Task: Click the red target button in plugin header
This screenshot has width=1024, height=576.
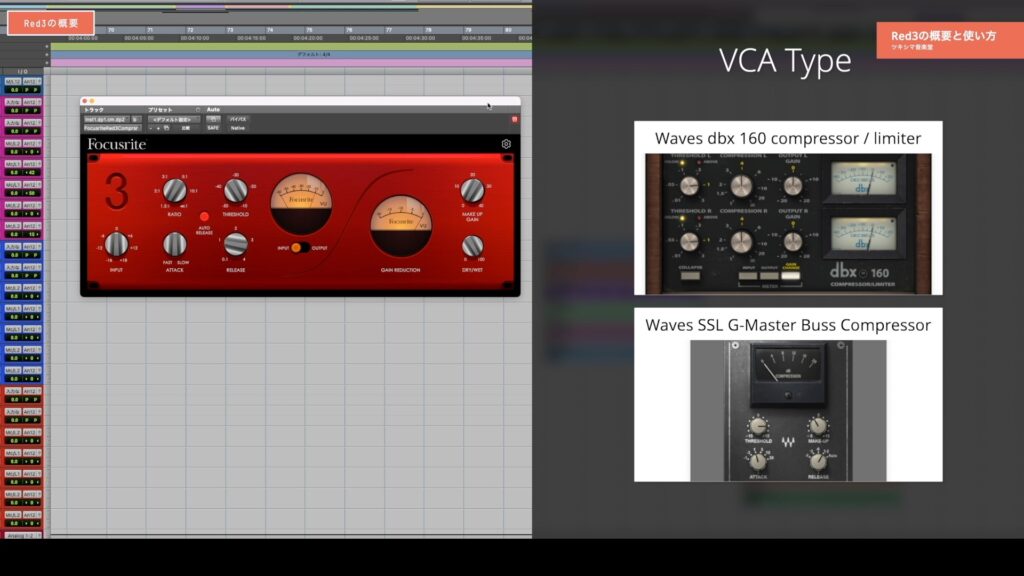Action: point(515,120)
